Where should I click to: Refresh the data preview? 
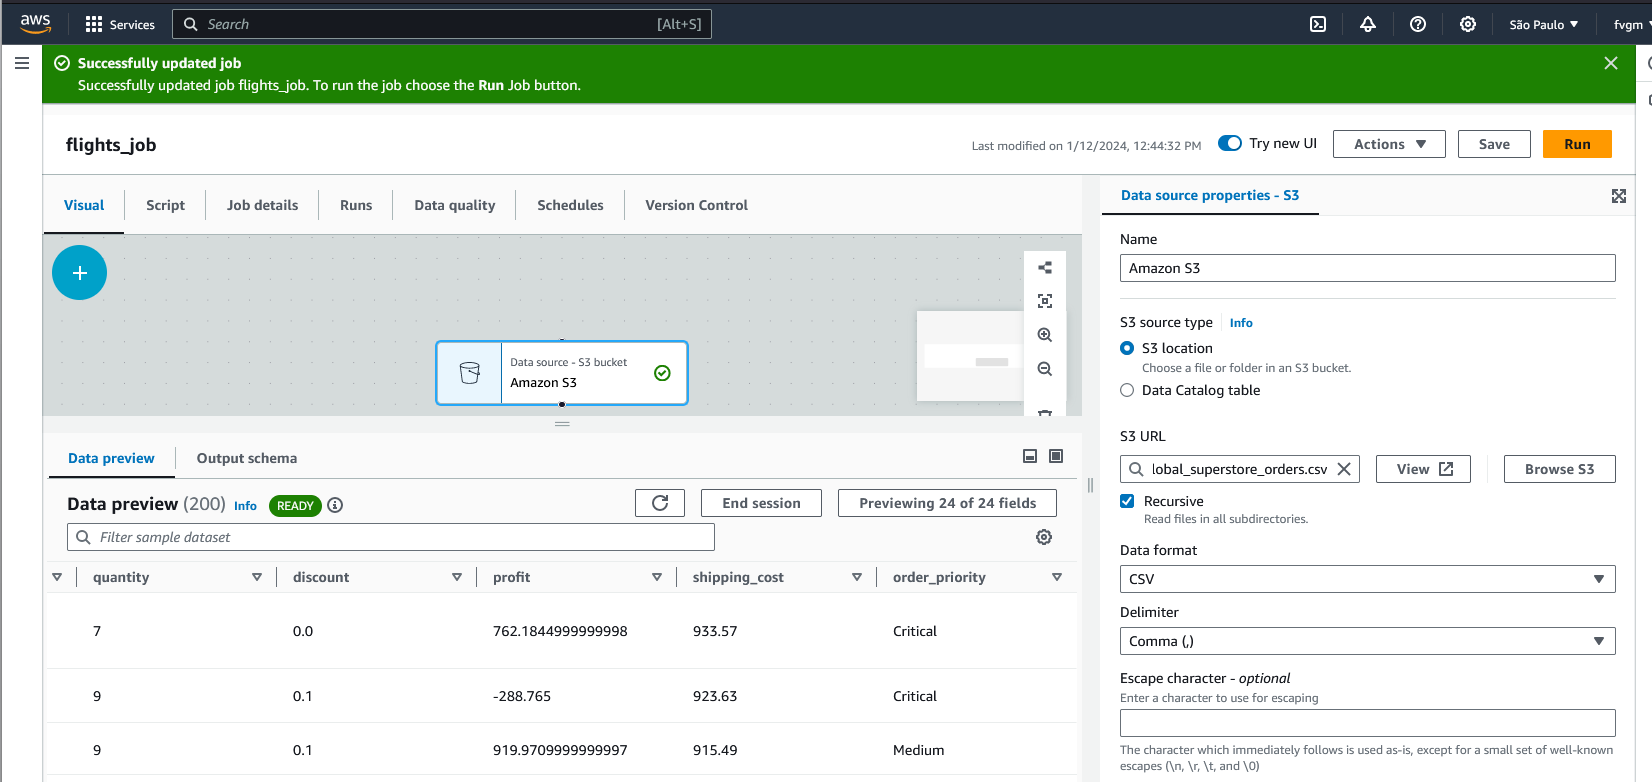(x=659, y=503)
